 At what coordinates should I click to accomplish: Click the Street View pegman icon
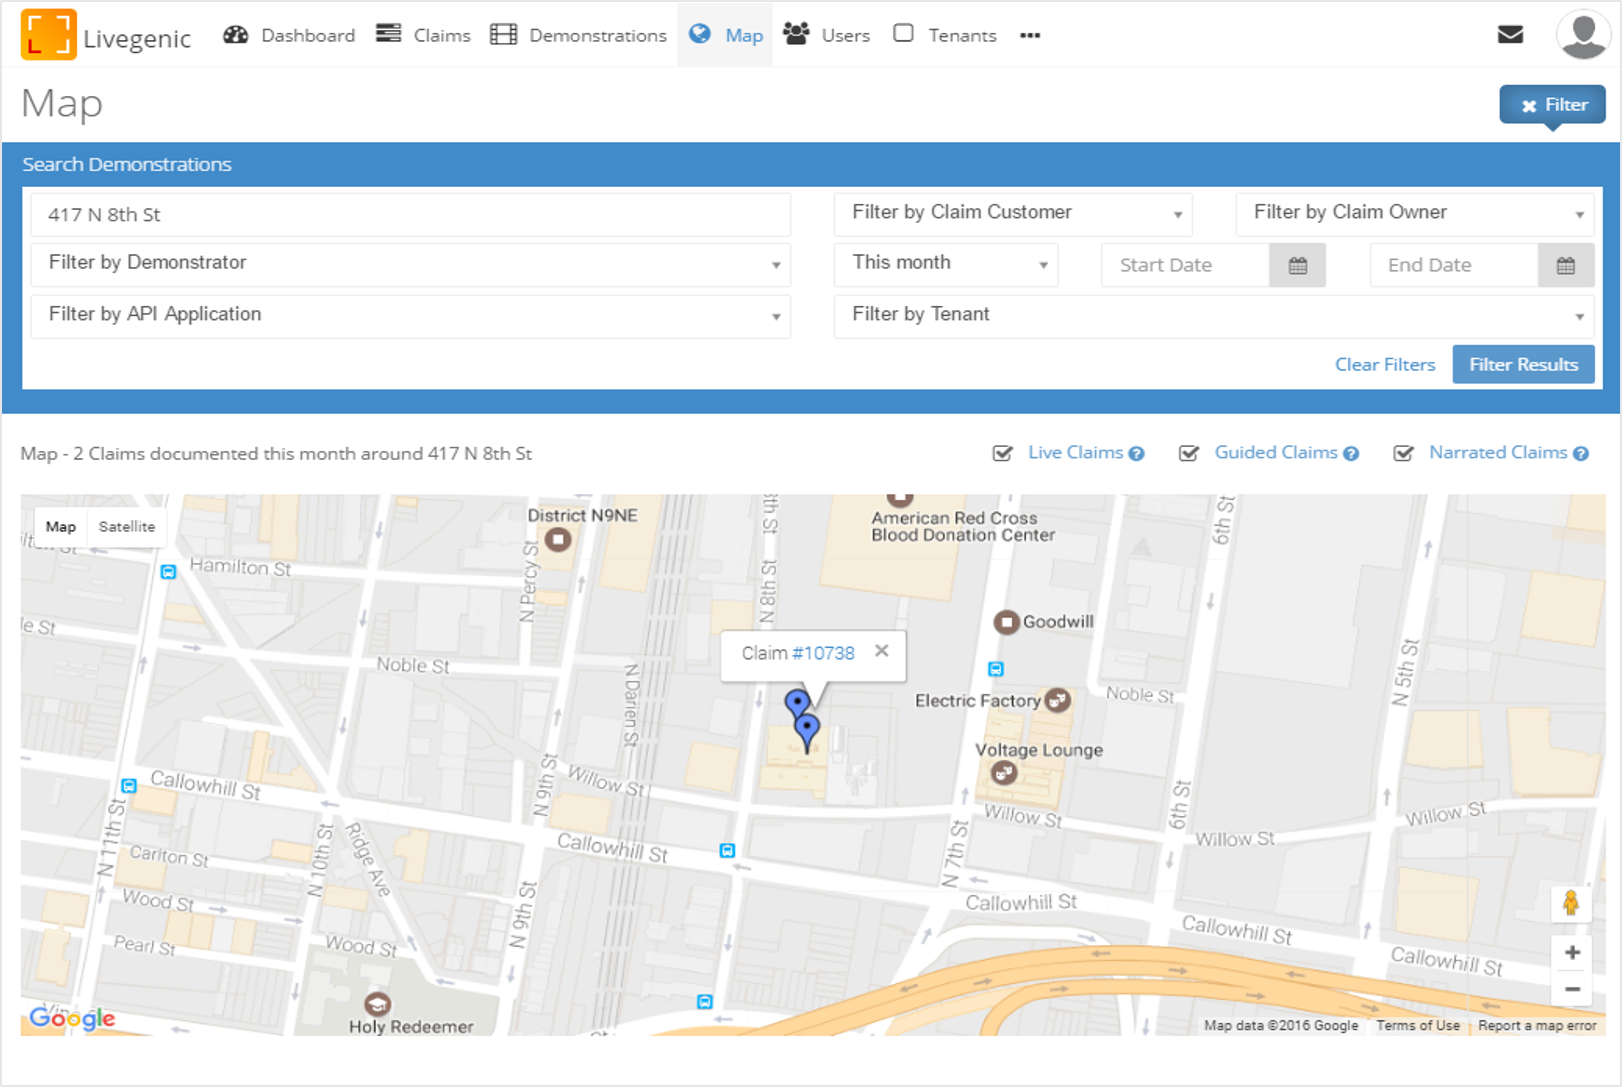coord(1571,903)
